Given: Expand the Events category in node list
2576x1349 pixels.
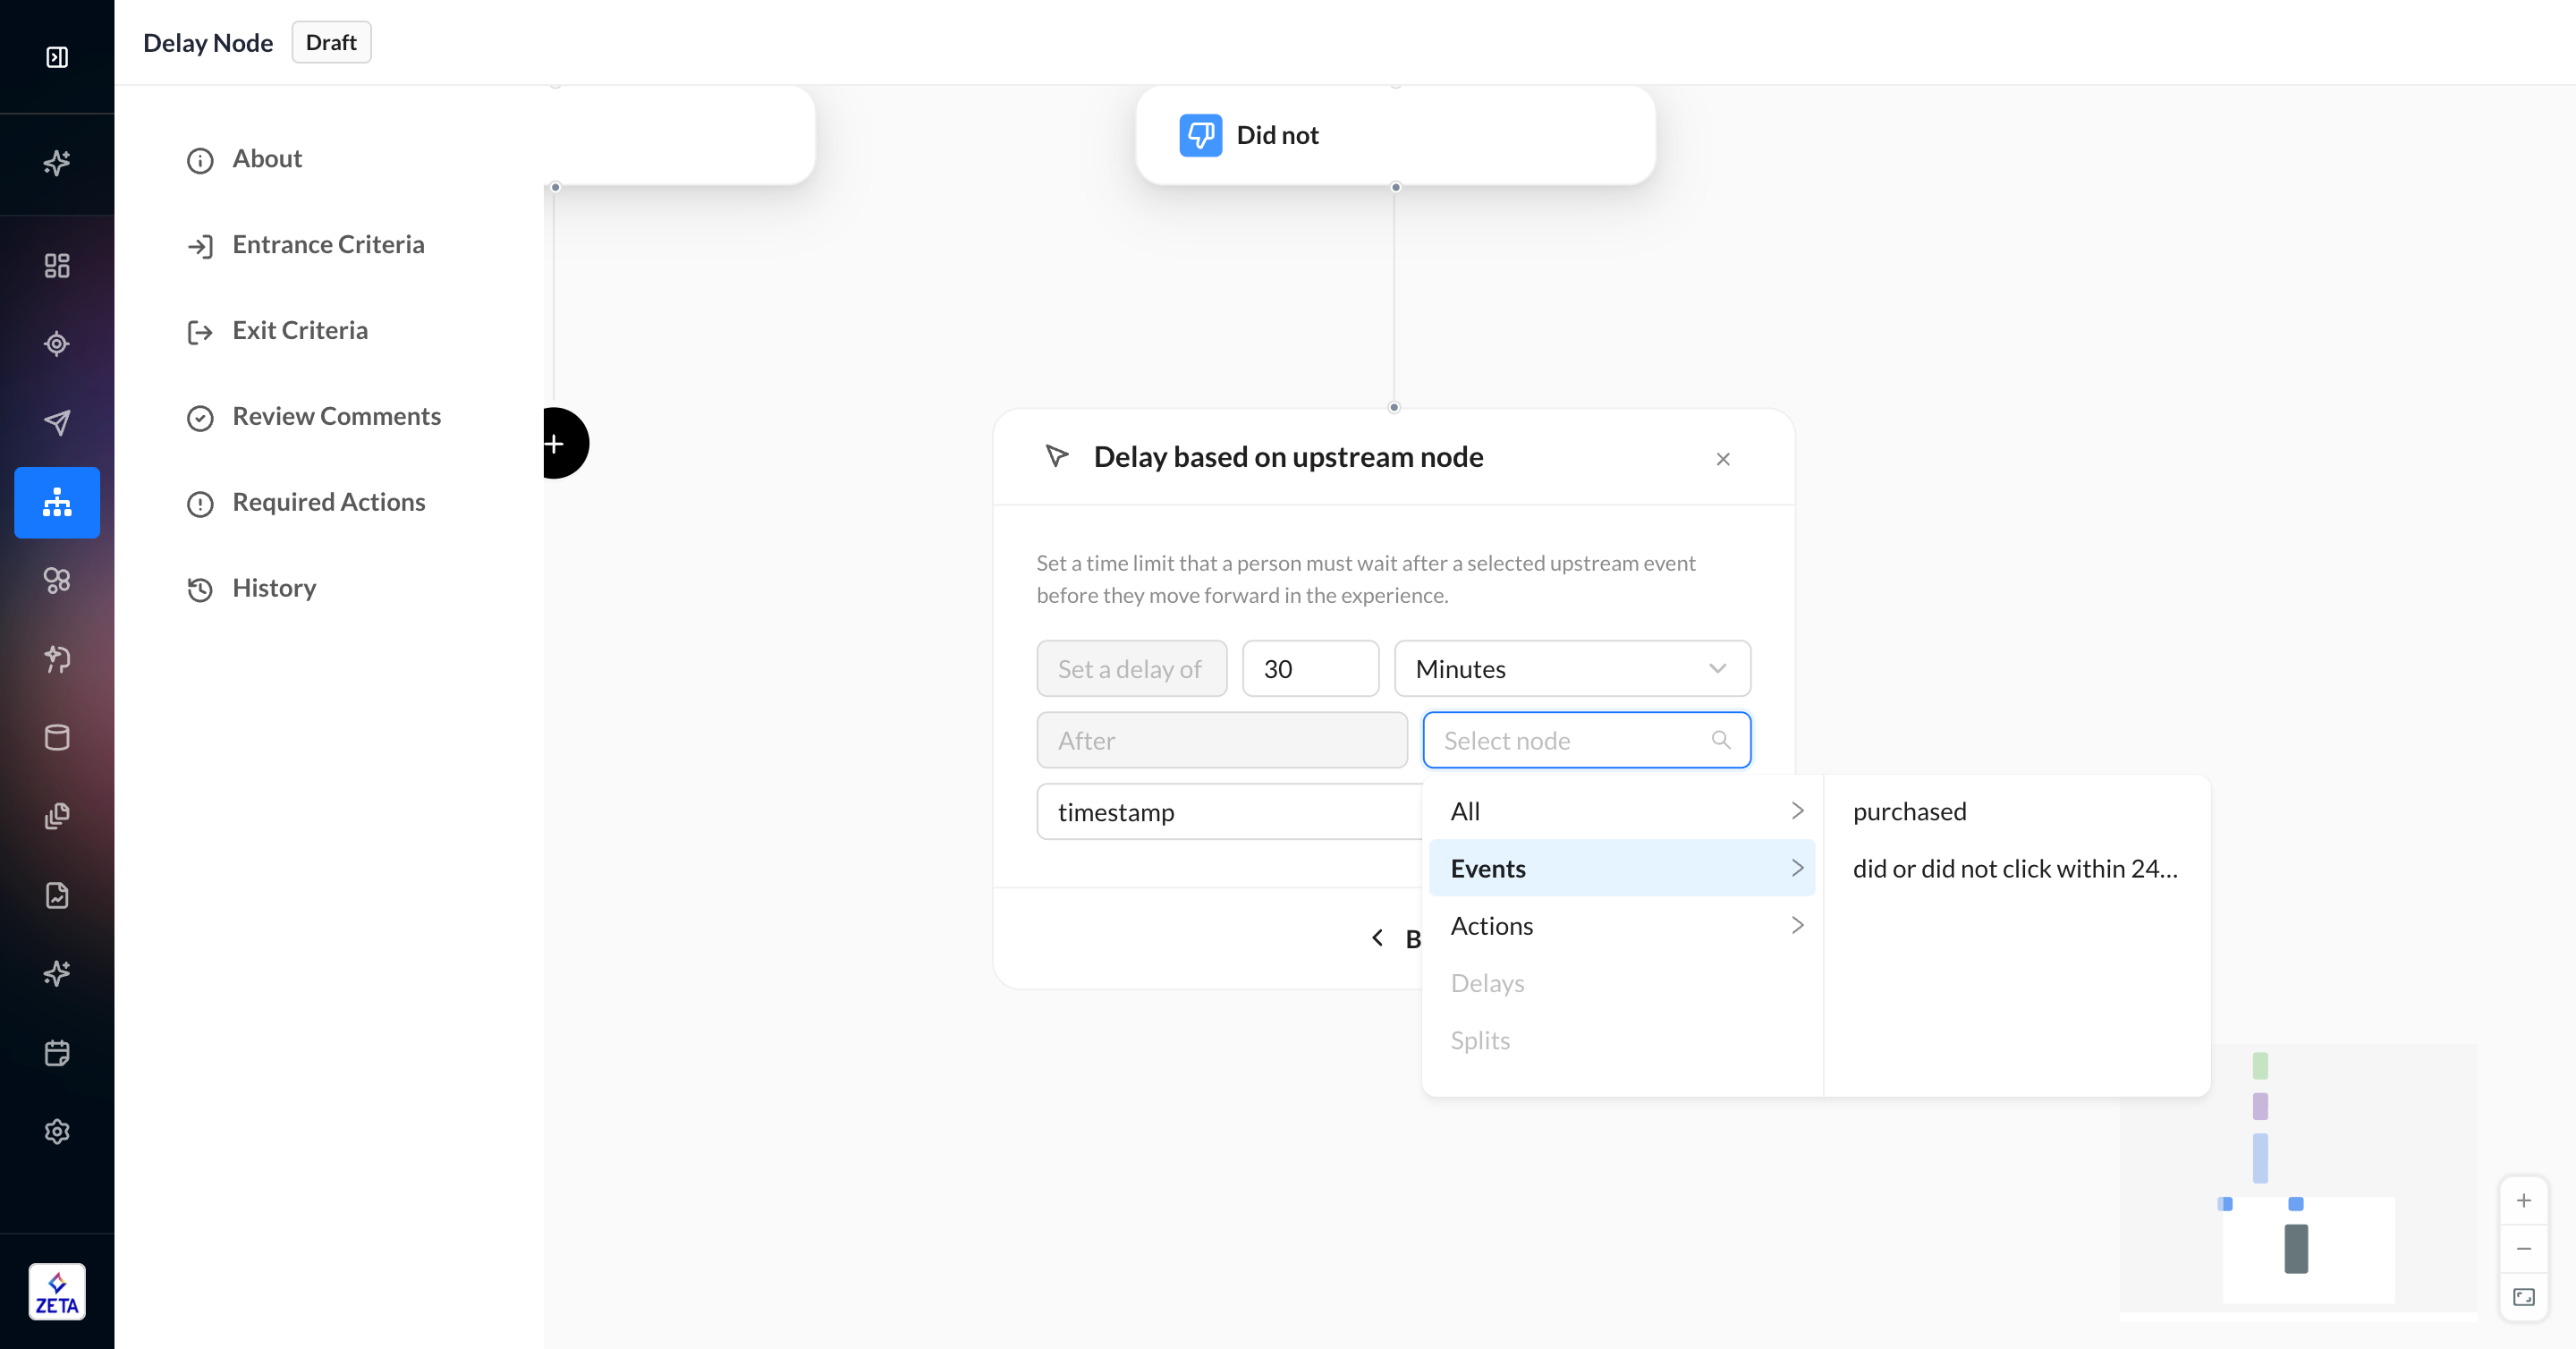Looking at the screenshot, I should pos(1622,868).
